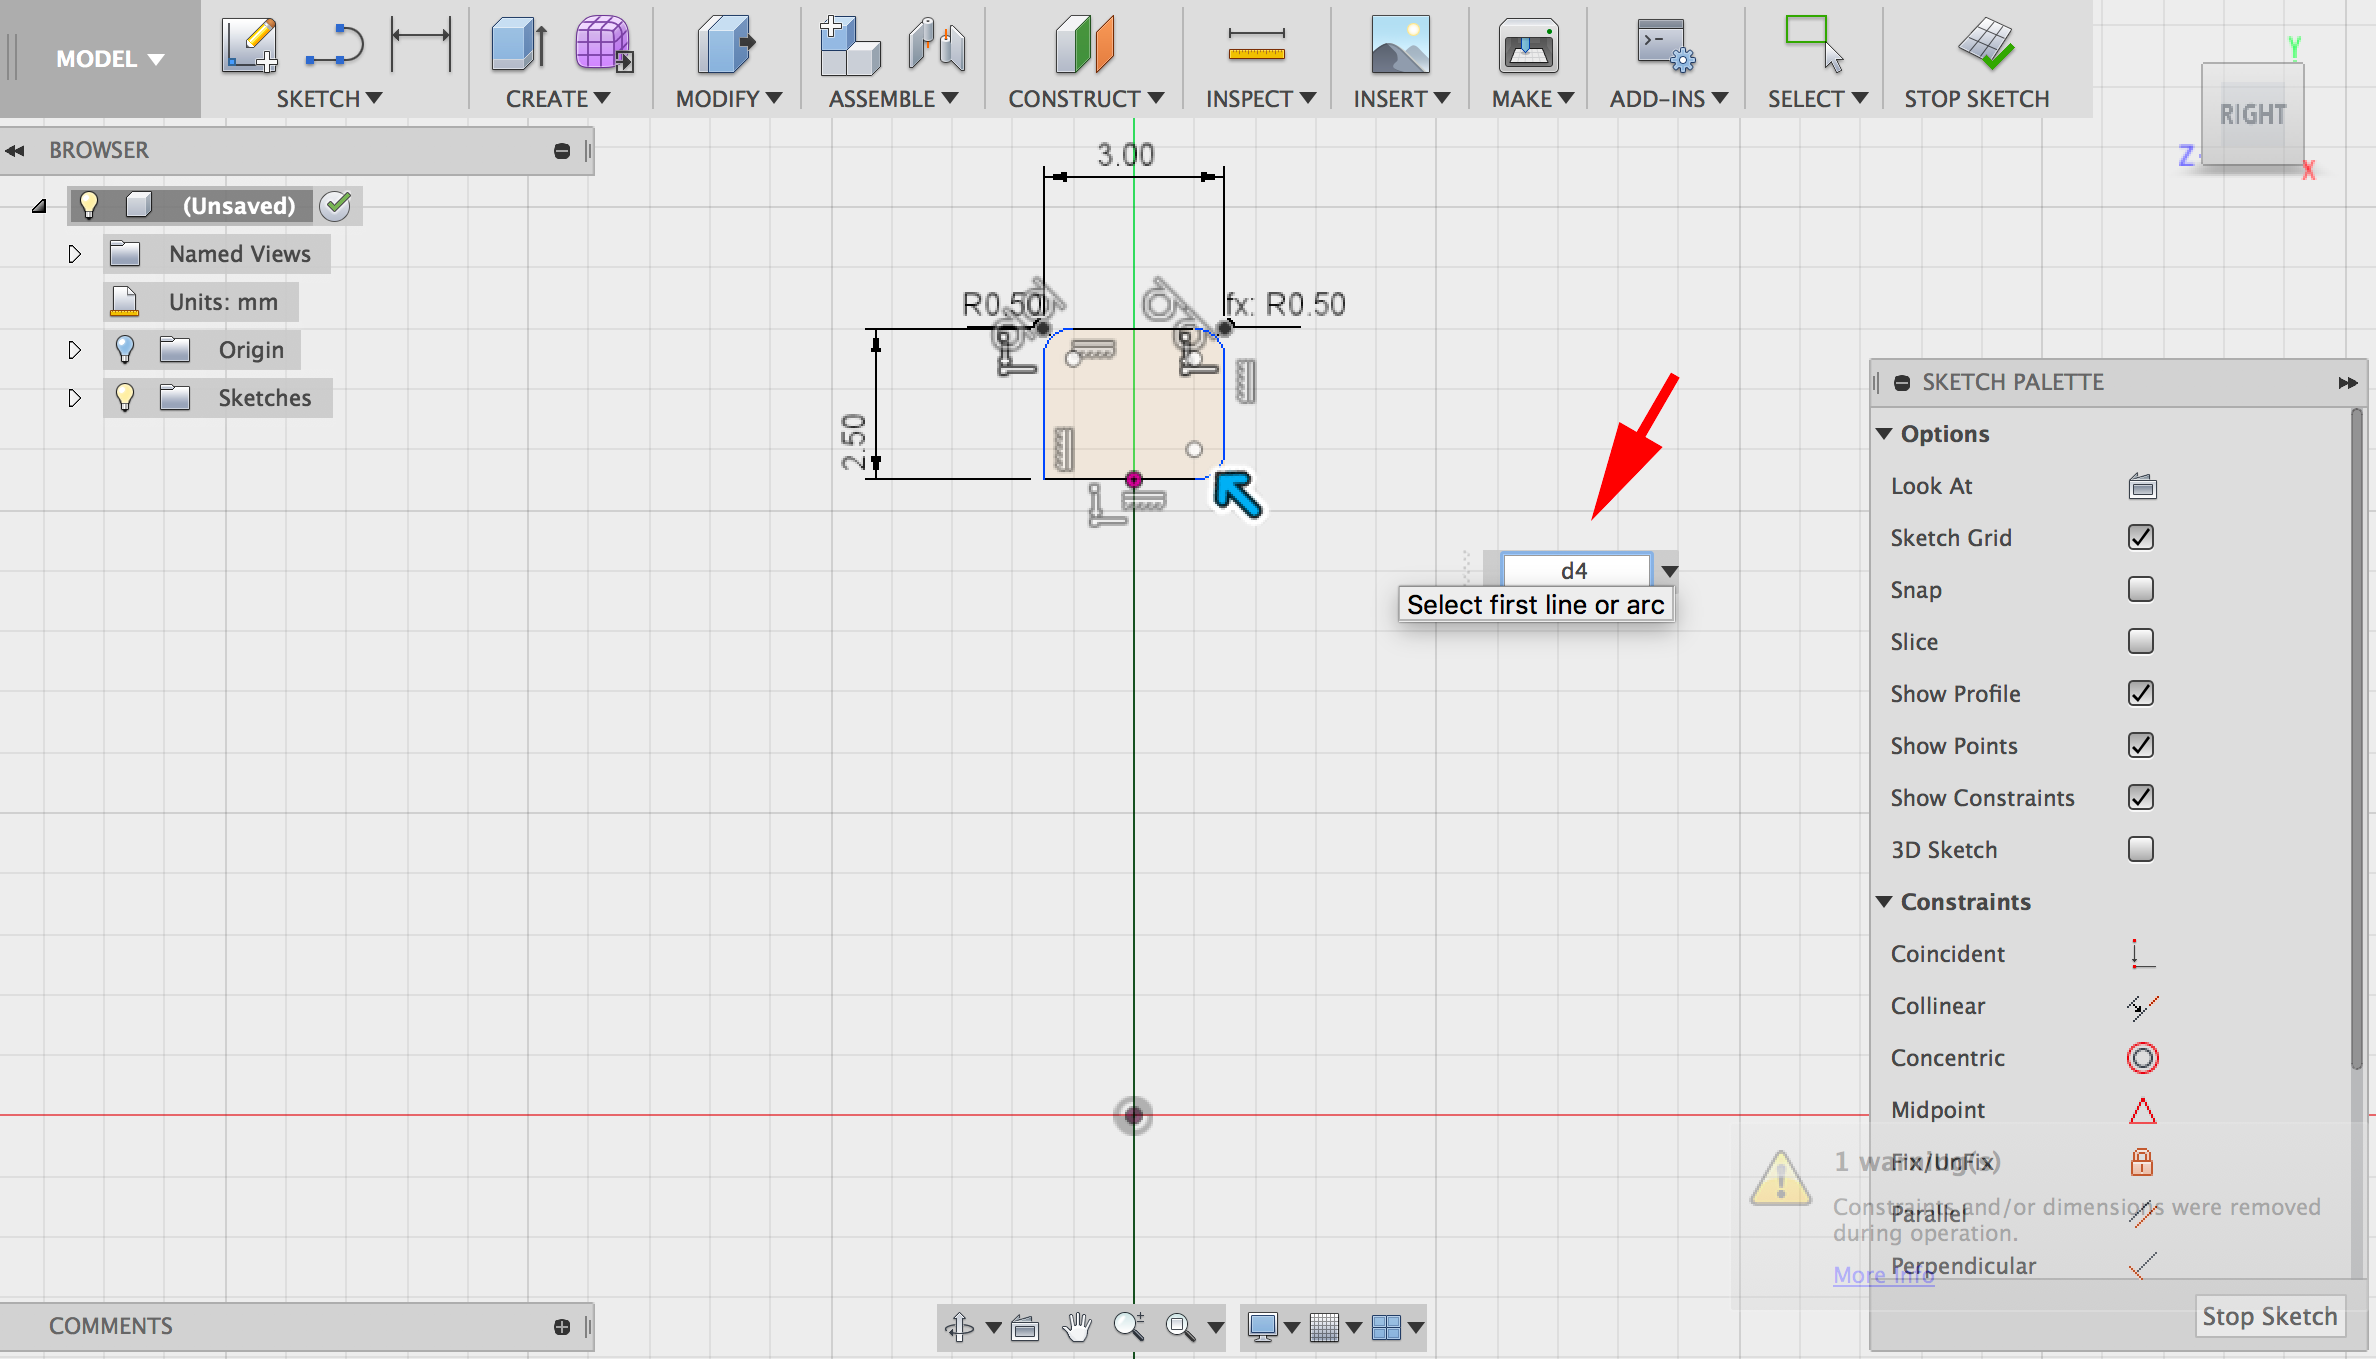The height and width of the screenshot is (1359, 2376).
Task: Enable the Slice checkbox
Action: [2141, 642]
